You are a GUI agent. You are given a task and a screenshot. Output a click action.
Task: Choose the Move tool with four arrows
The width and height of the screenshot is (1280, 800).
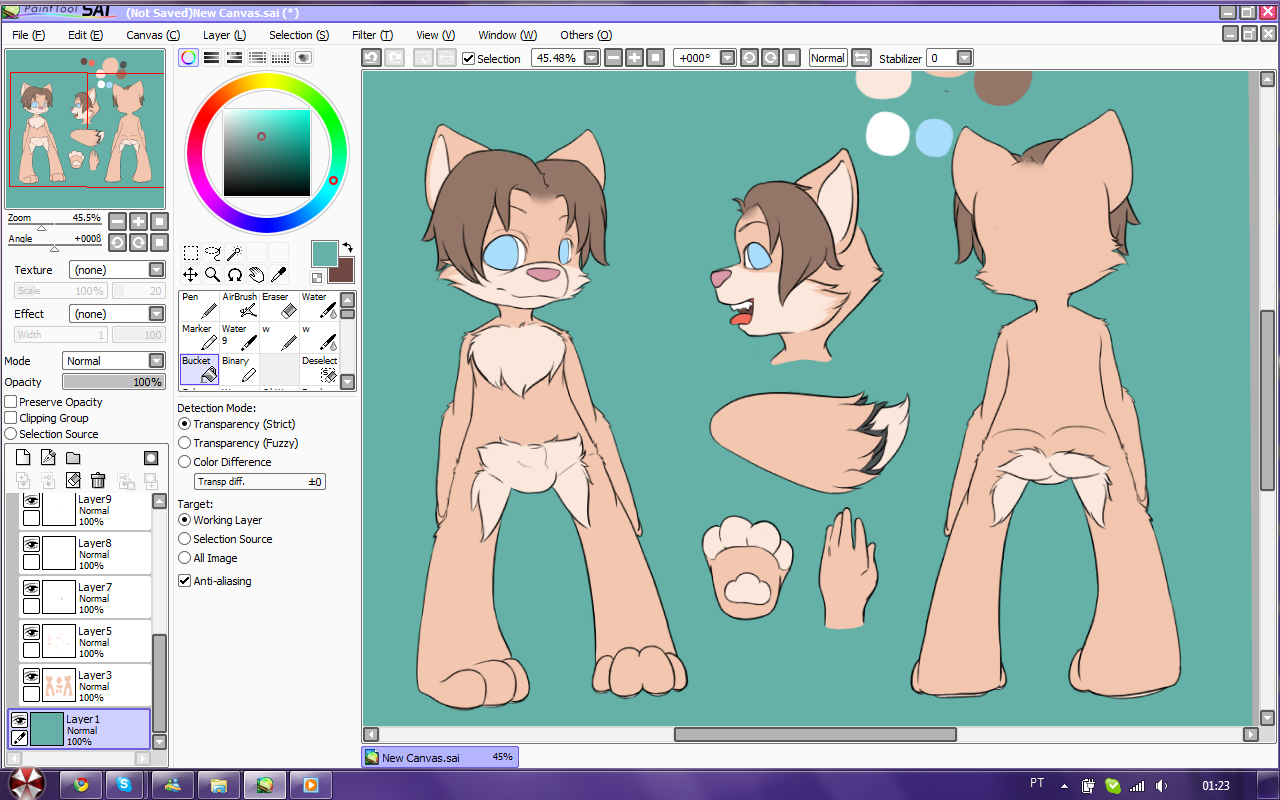190,275
